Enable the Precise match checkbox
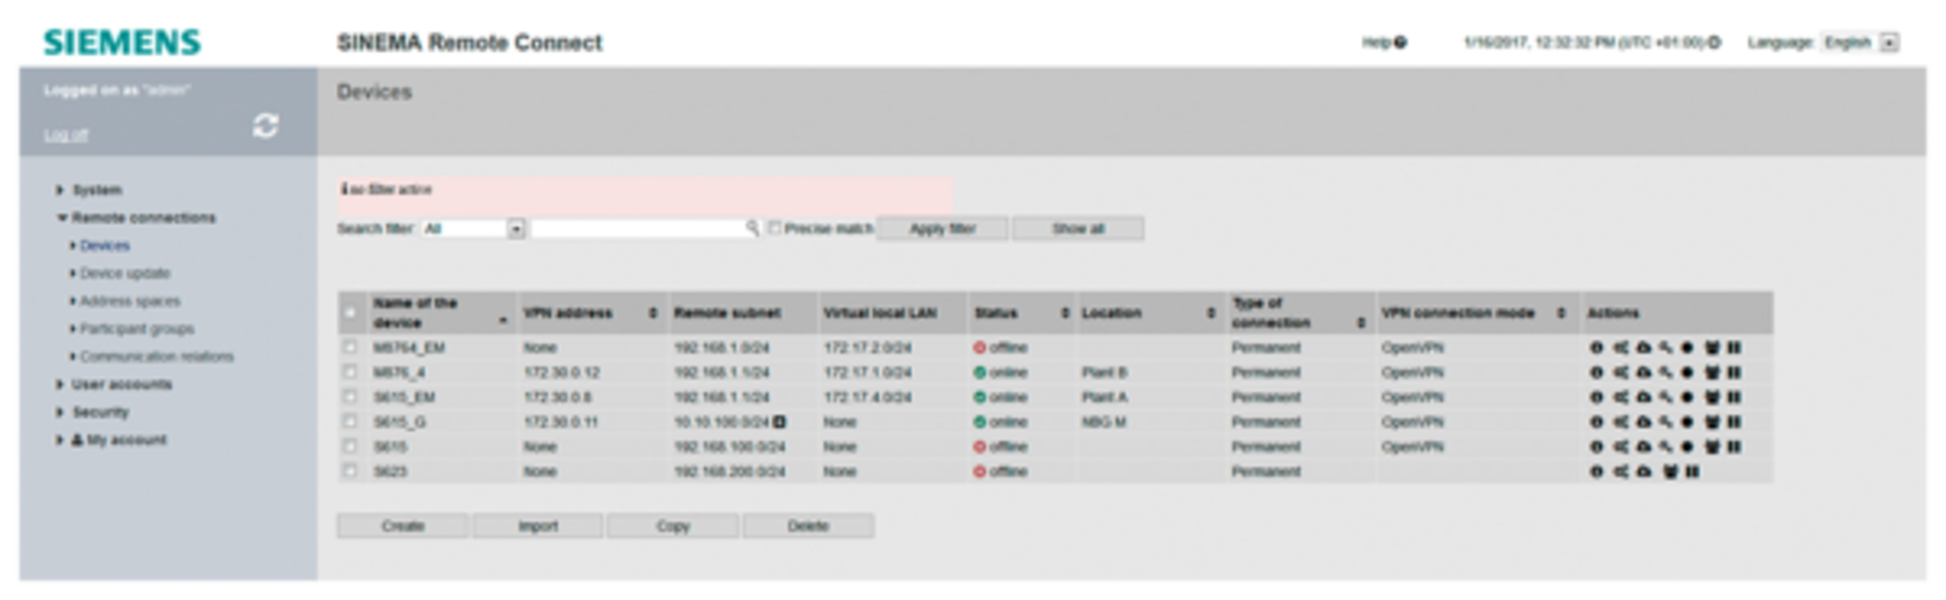The height and width of the screenshot is (600, 1946). [774, 228]
